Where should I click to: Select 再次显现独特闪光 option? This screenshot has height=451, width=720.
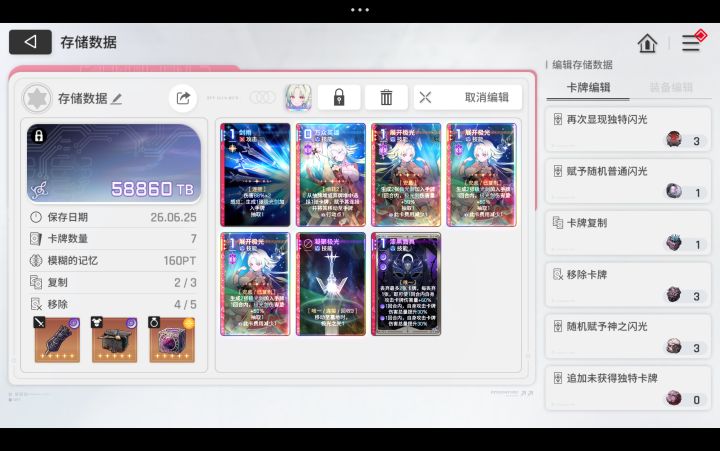(x=628, y=130)
